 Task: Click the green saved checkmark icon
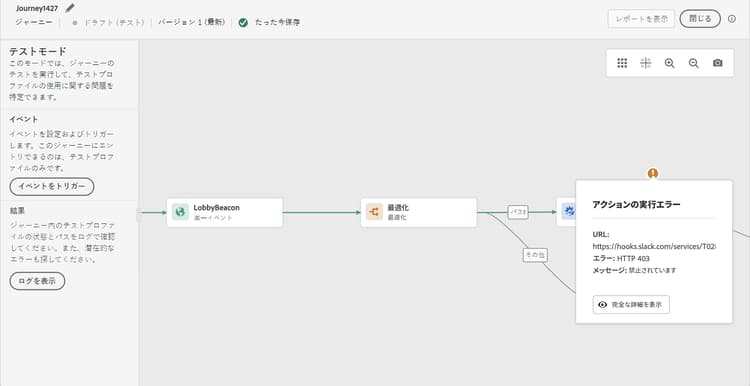(x=243, y=22)
